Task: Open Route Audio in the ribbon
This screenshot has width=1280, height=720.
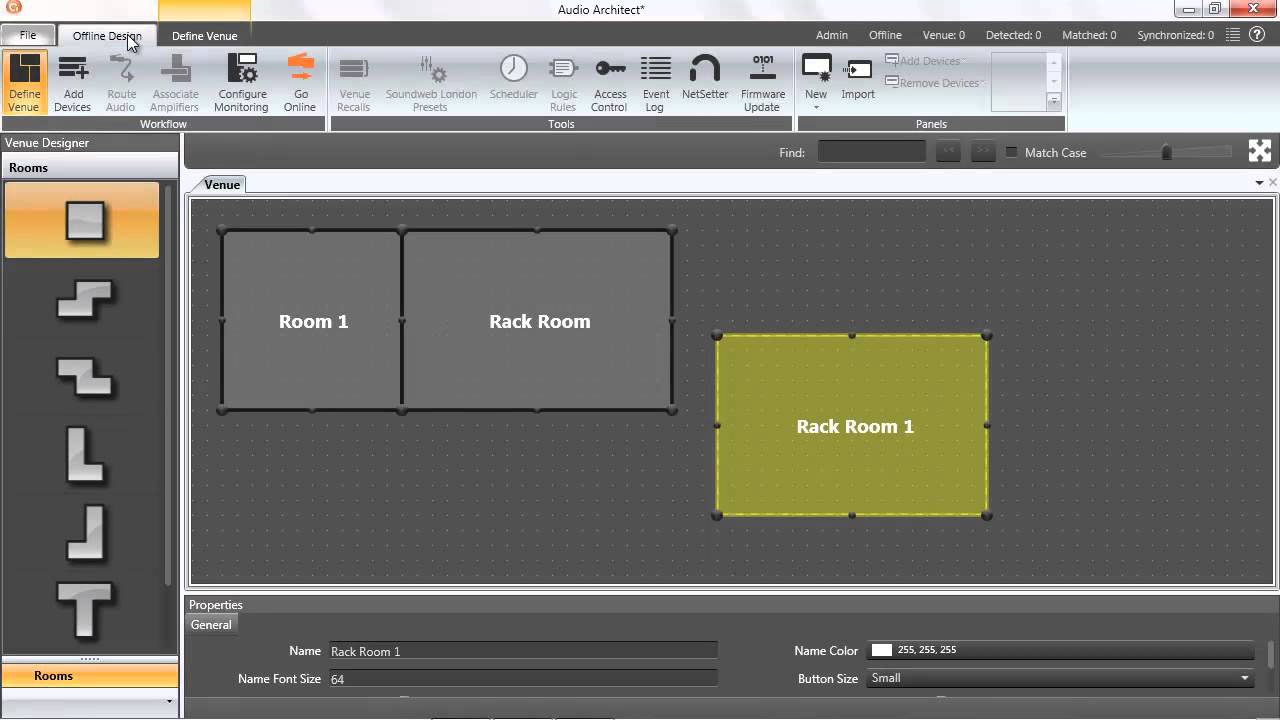Action: (x=121, y=83)
